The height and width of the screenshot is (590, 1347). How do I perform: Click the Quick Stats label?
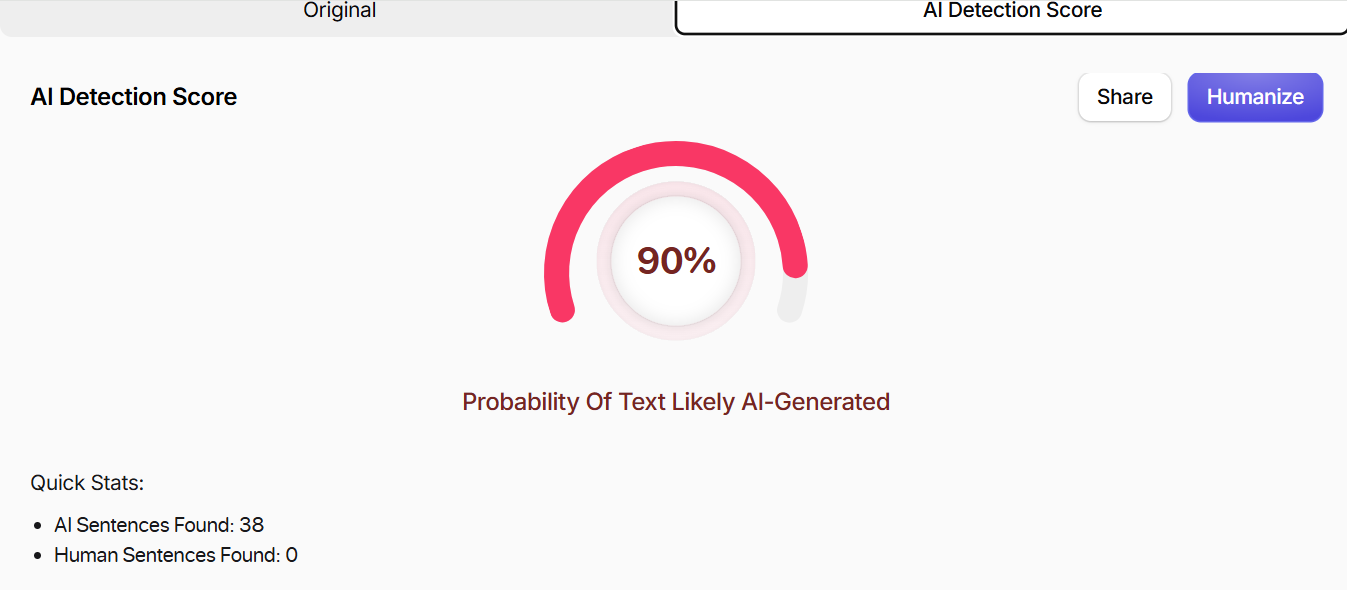pyautogui.click(x=88, y=483)
